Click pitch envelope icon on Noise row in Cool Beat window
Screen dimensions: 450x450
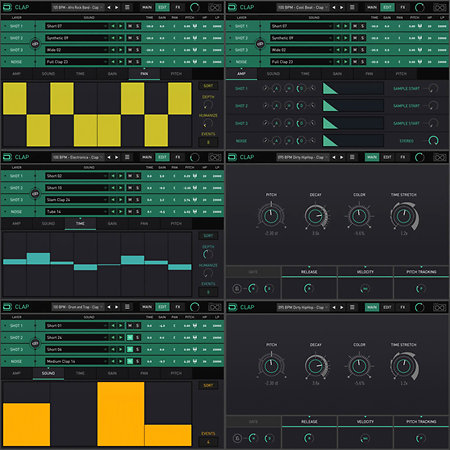point(420,62)
